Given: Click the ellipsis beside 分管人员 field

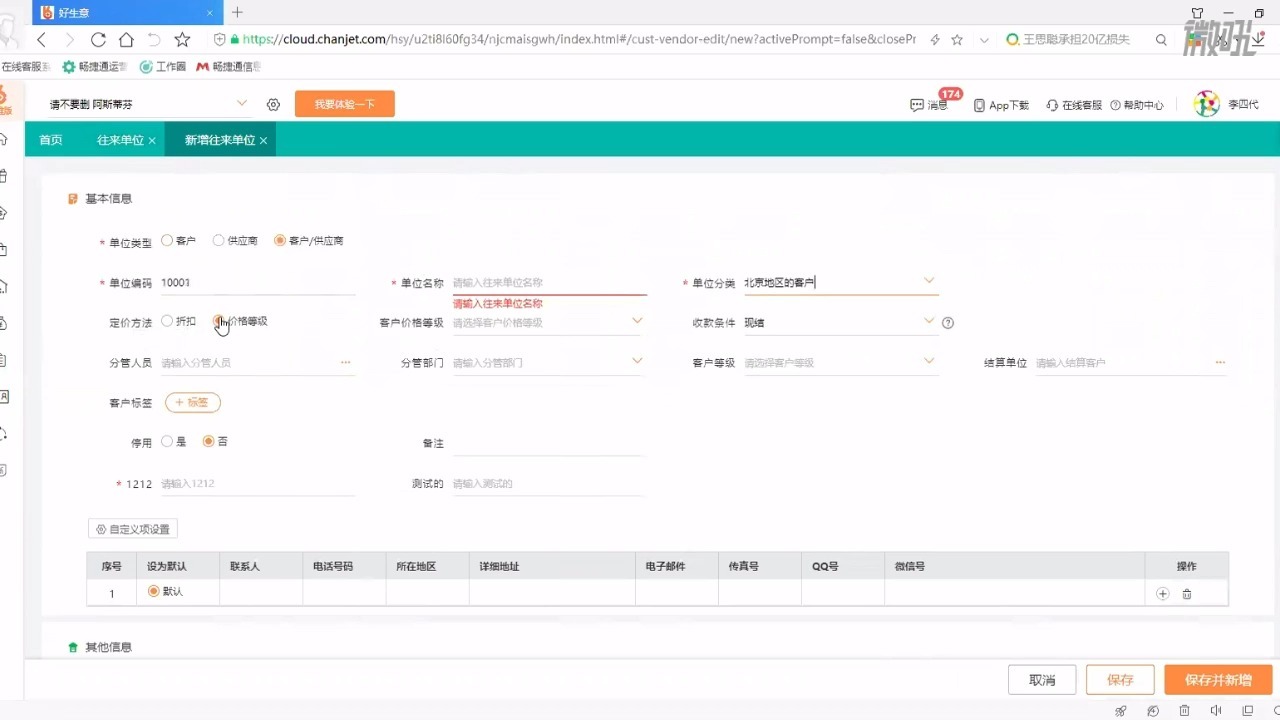Looking at the screenshot, I should click(x=345, y=362).
